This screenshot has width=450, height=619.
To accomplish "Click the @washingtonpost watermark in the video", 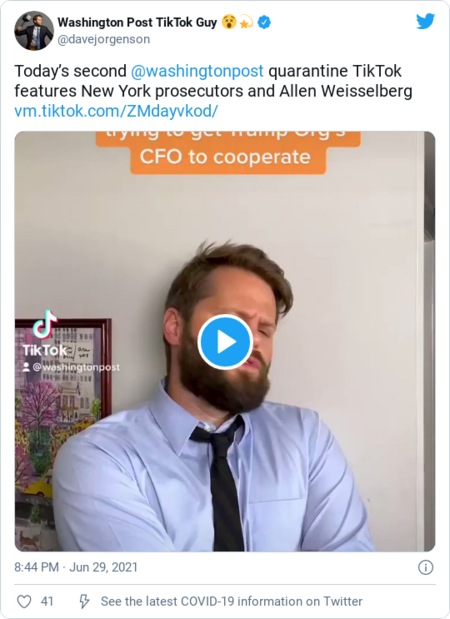I will 71,367.
